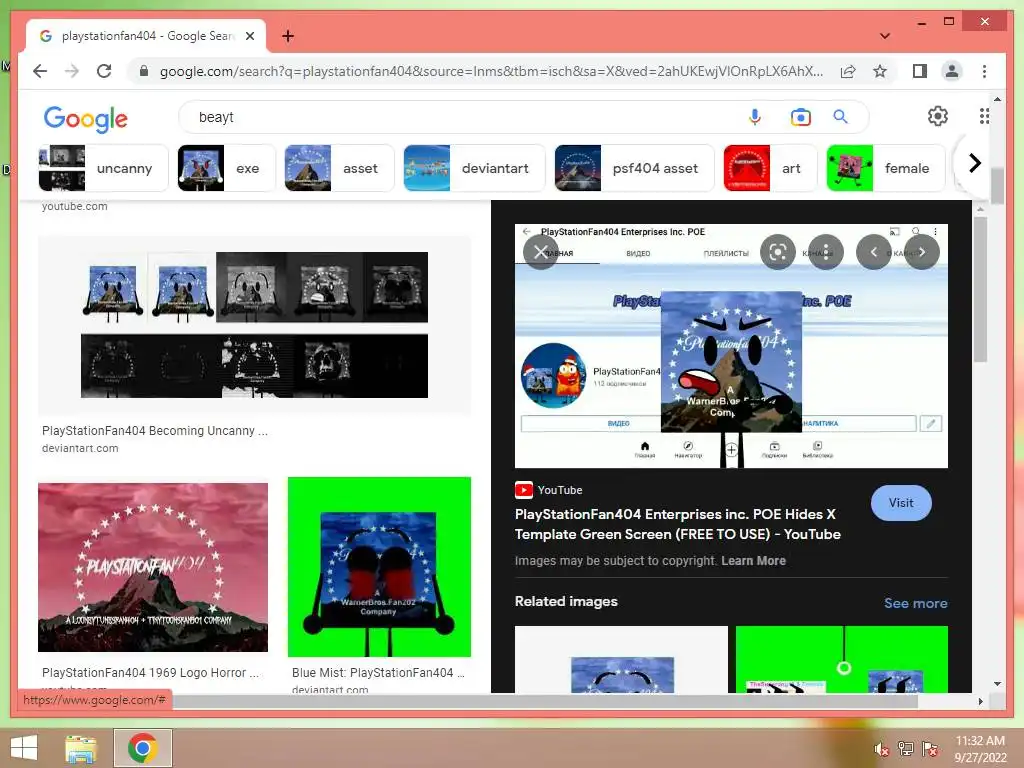Viewport: 1024px width, 768px height.
Task: Open the Chrome profile menu
Action: click(952, 71)
